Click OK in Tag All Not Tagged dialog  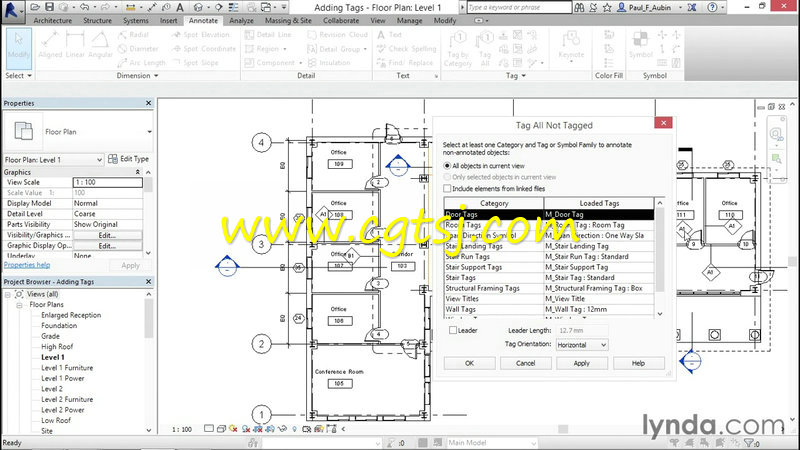click(x=469, y=363)
